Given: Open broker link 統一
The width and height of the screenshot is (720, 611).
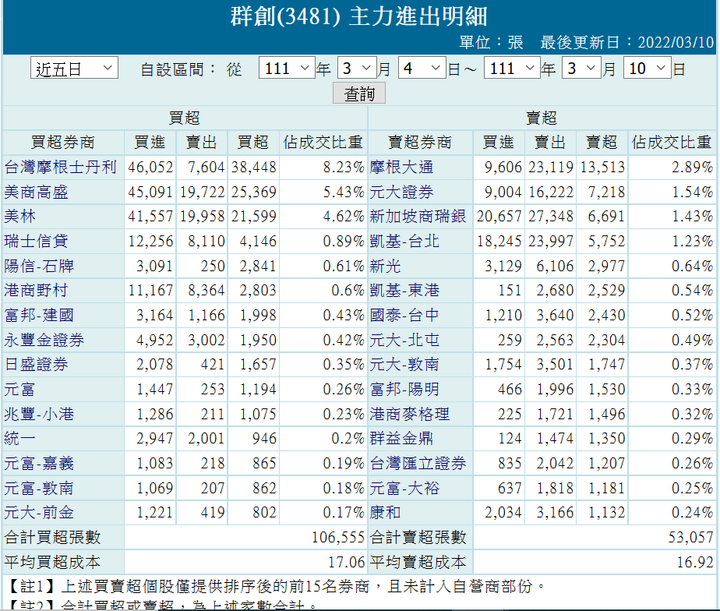Looking at the screenshot, I should tap(20, 438).
